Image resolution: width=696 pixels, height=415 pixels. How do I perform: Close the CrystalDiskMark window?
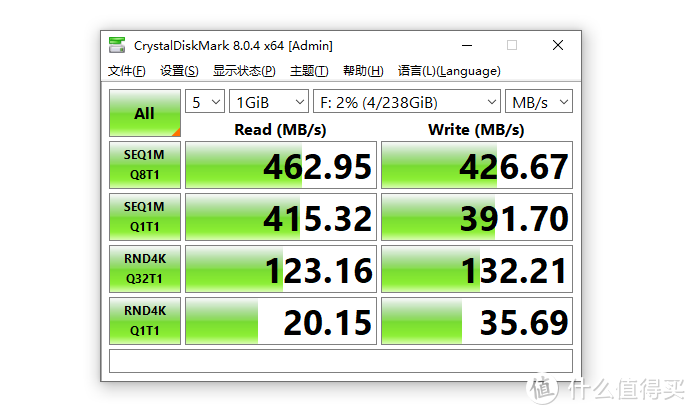(558, 45)
